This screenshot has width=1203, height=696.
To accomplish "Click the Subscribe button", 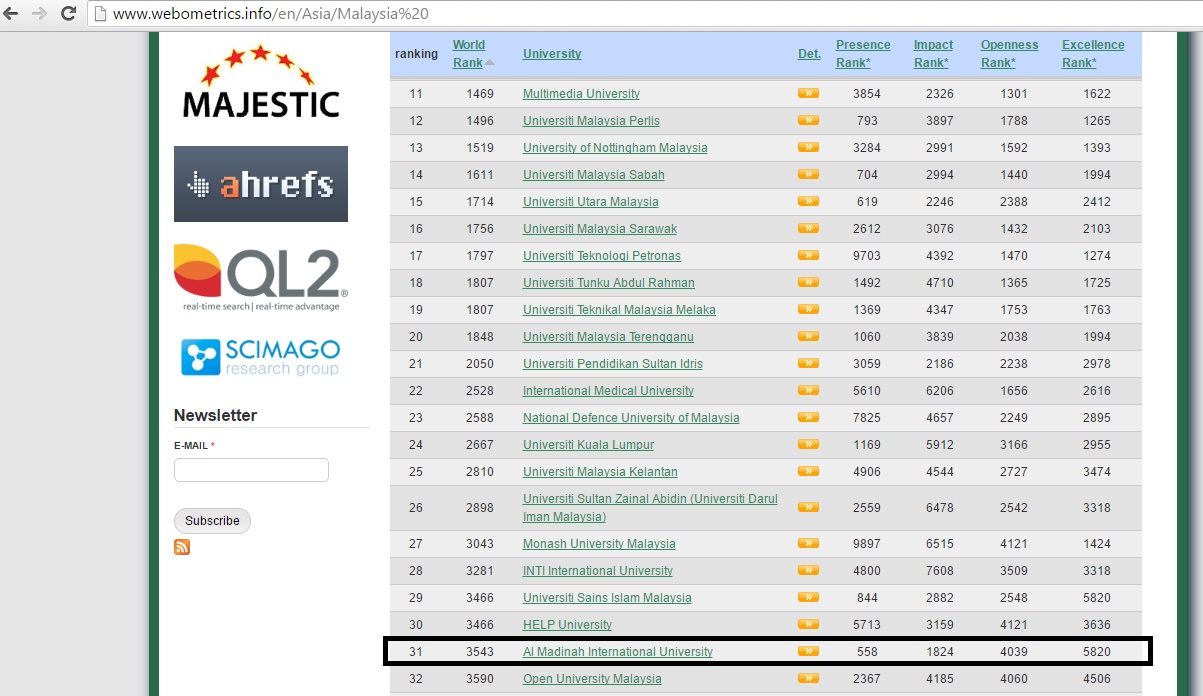I will [212, 521].
